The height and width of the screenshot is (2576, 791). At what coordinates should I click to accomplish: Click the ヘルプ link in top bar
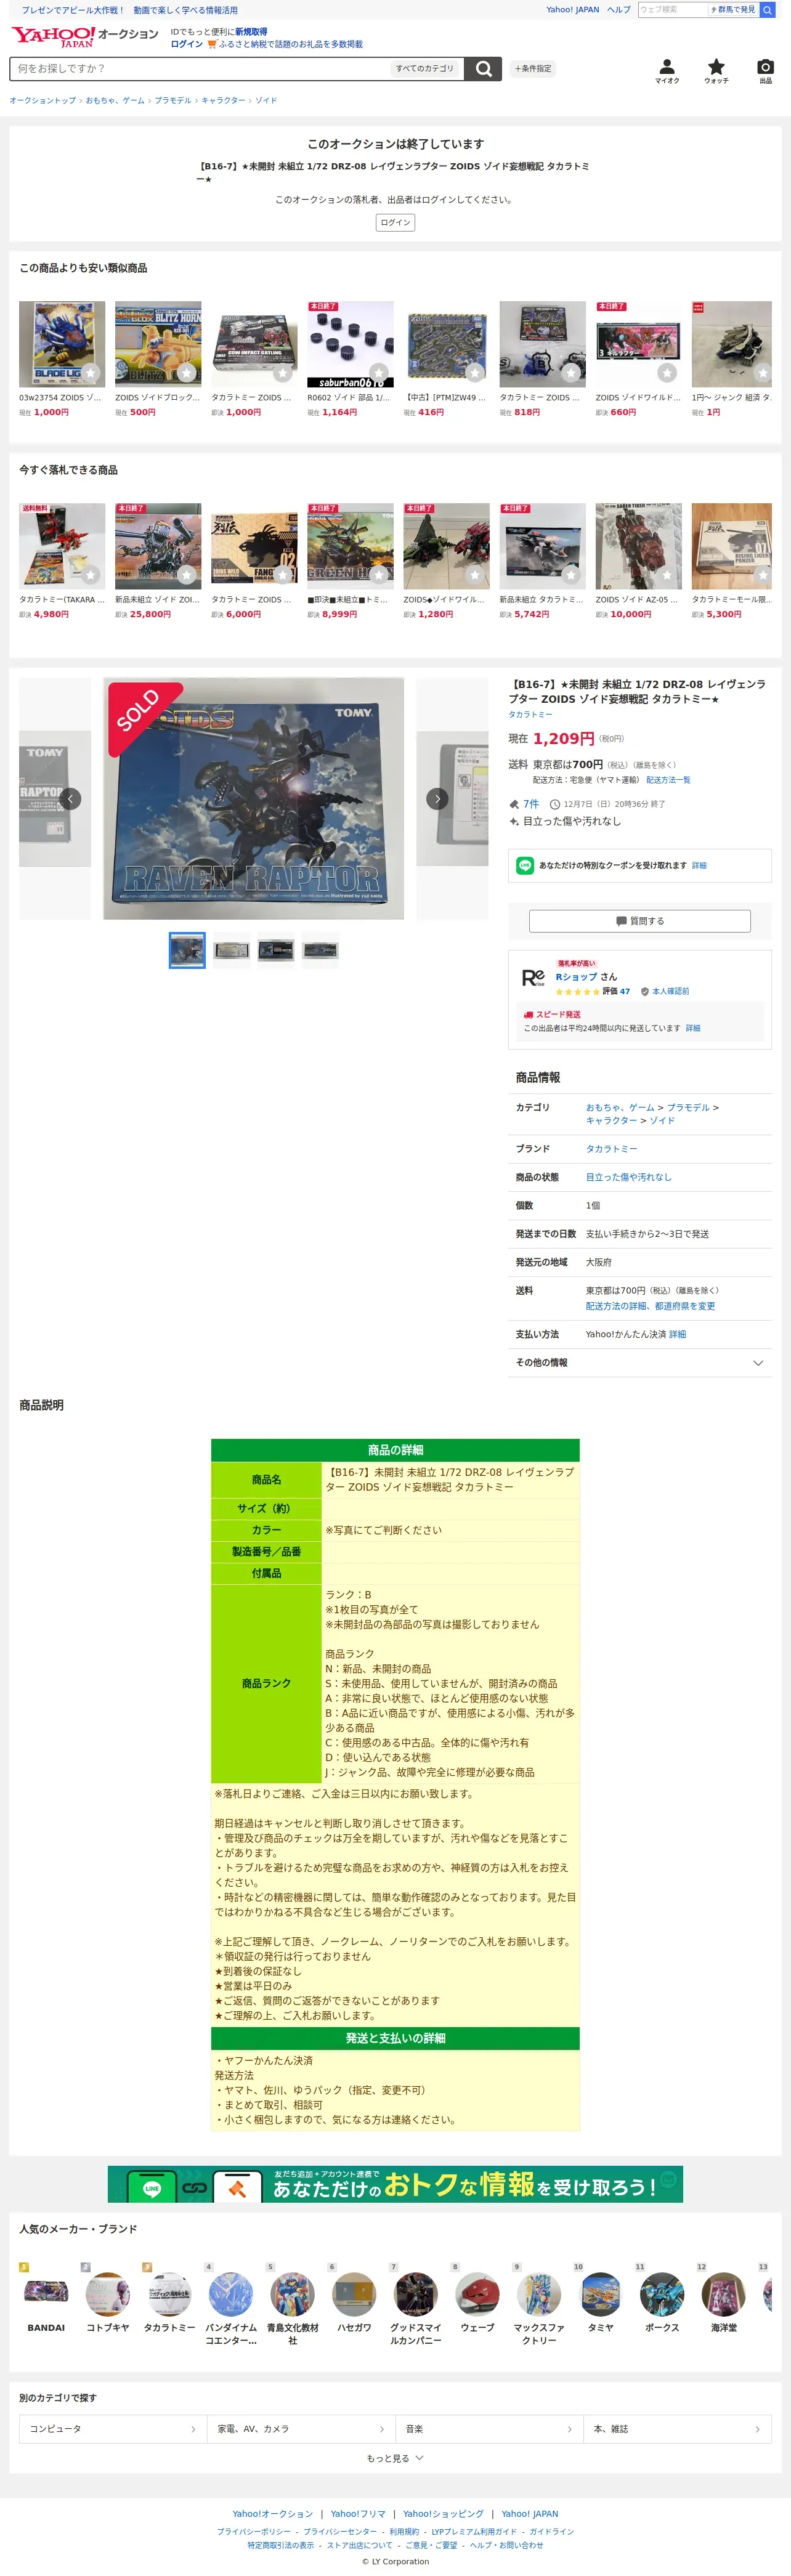coord(619,10)
